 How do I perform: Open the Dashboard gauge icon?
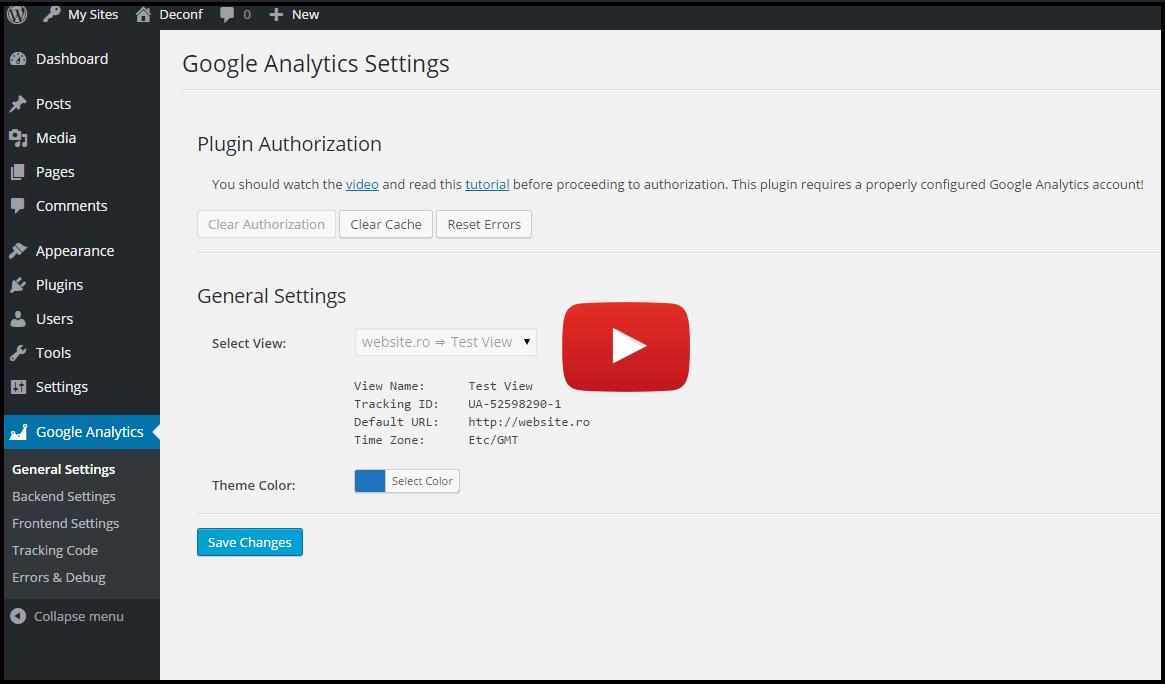click(x=18, y=59)
